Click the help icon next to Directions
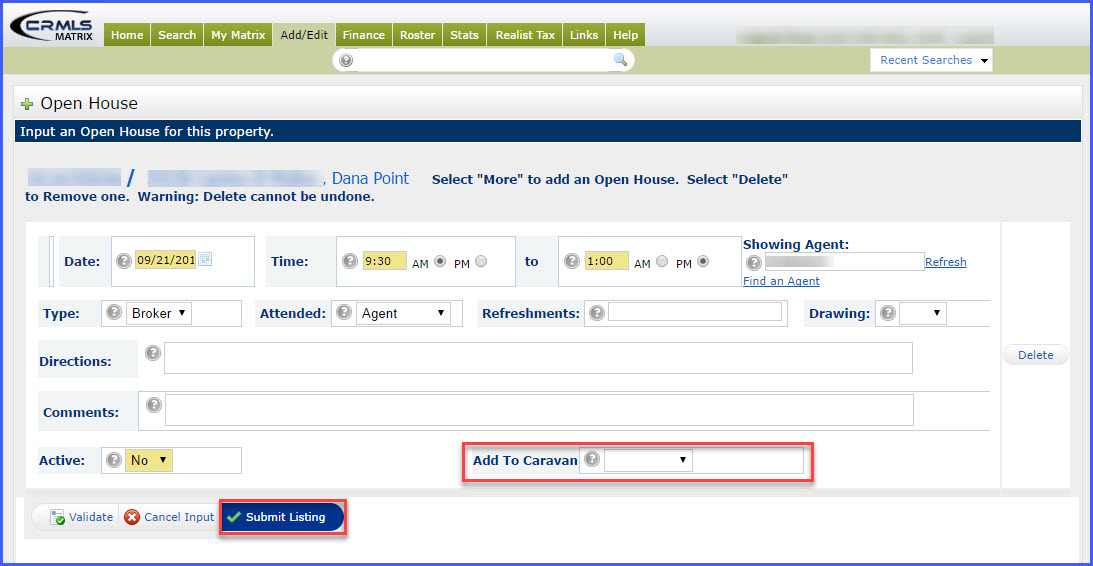The height and width of the screenshot is (566, 1093). tap(153, 353)
